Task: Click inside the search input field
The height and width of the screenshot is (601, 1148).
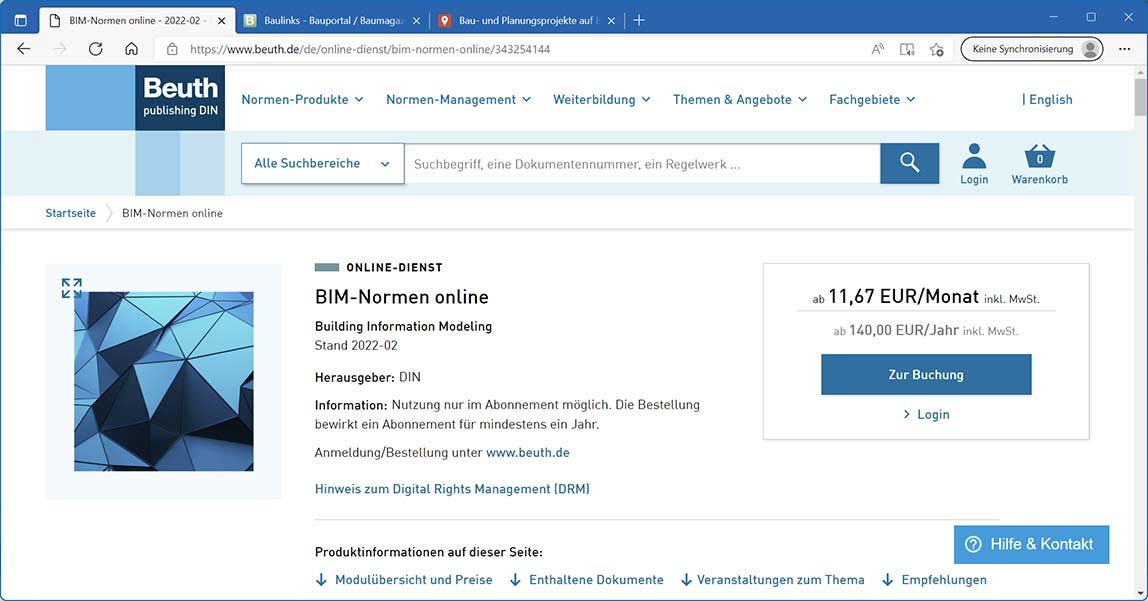Action: (x=640, y=163)
